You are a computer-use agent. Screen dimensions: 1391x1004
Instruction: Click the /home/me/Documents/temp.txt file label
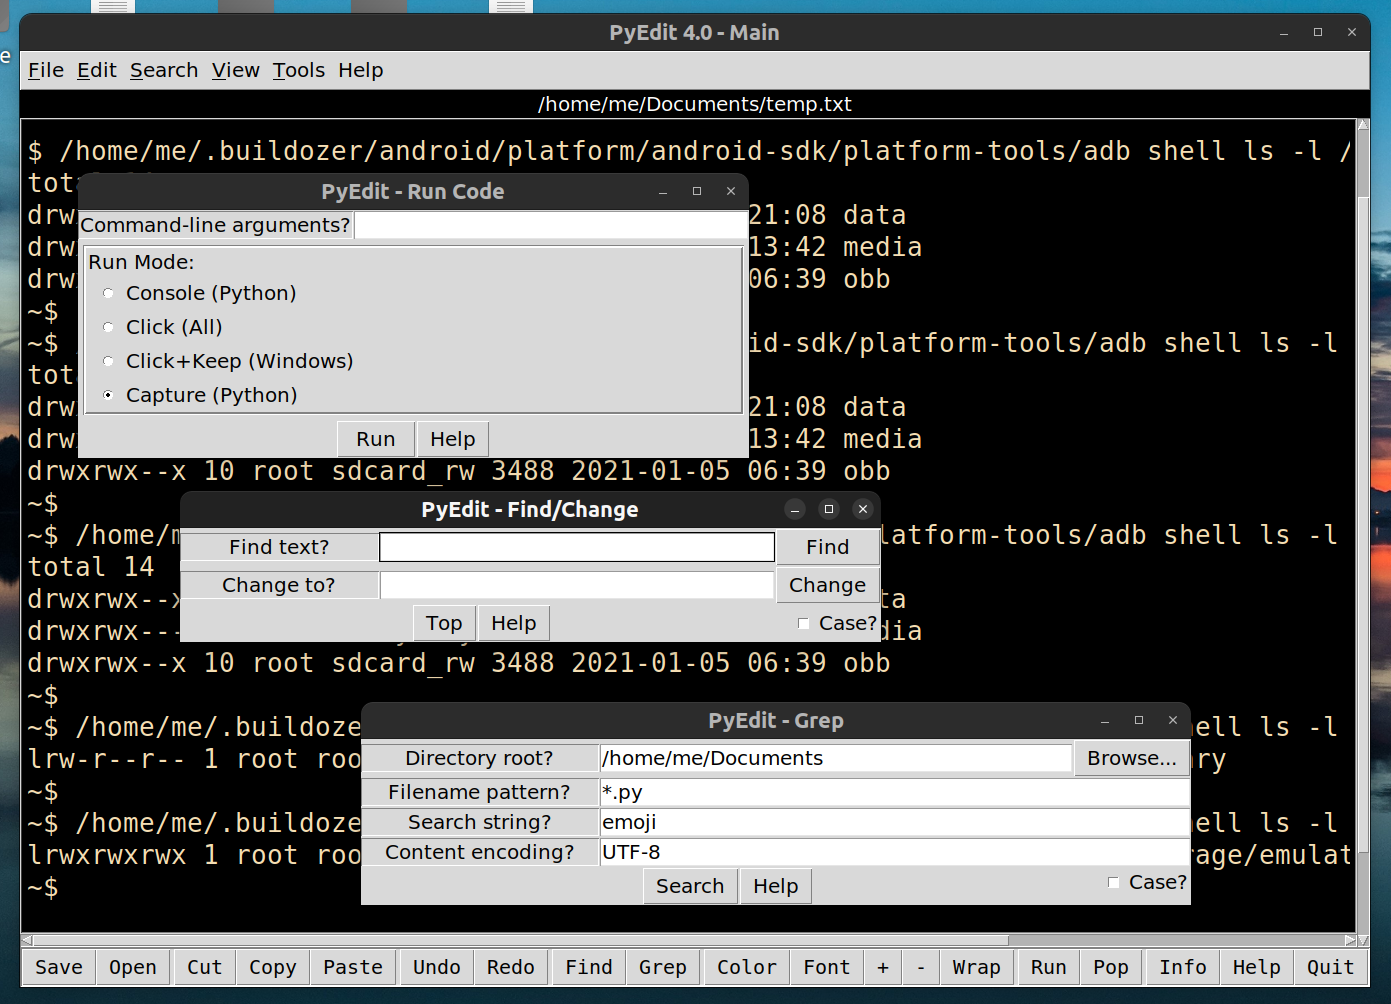(x=695, y=104)
